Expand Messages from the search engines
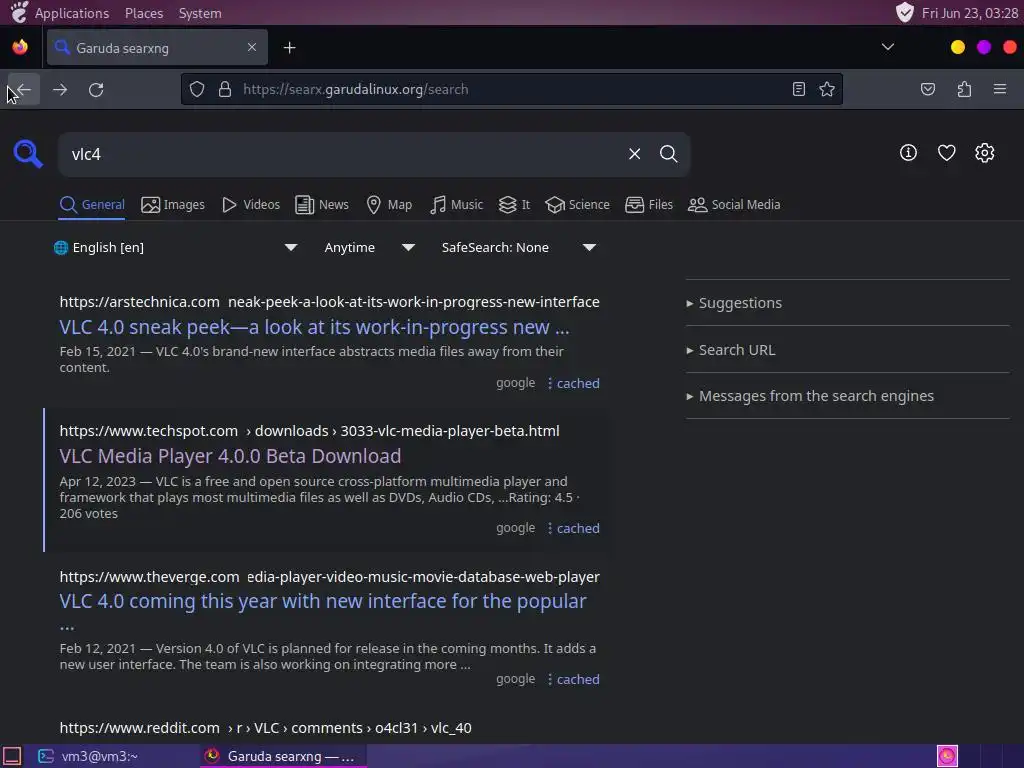This screenshot has width=1024, height=768. click(x=810, y=396)
